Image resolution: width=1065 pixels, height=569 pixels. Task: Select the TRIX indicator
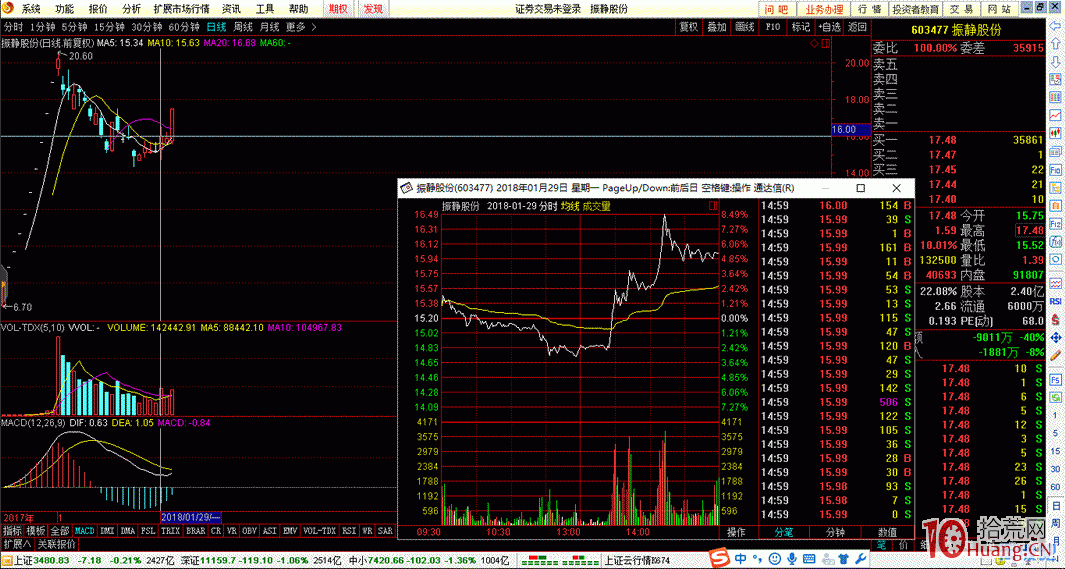pyautogui.click(x=170, y=531)
